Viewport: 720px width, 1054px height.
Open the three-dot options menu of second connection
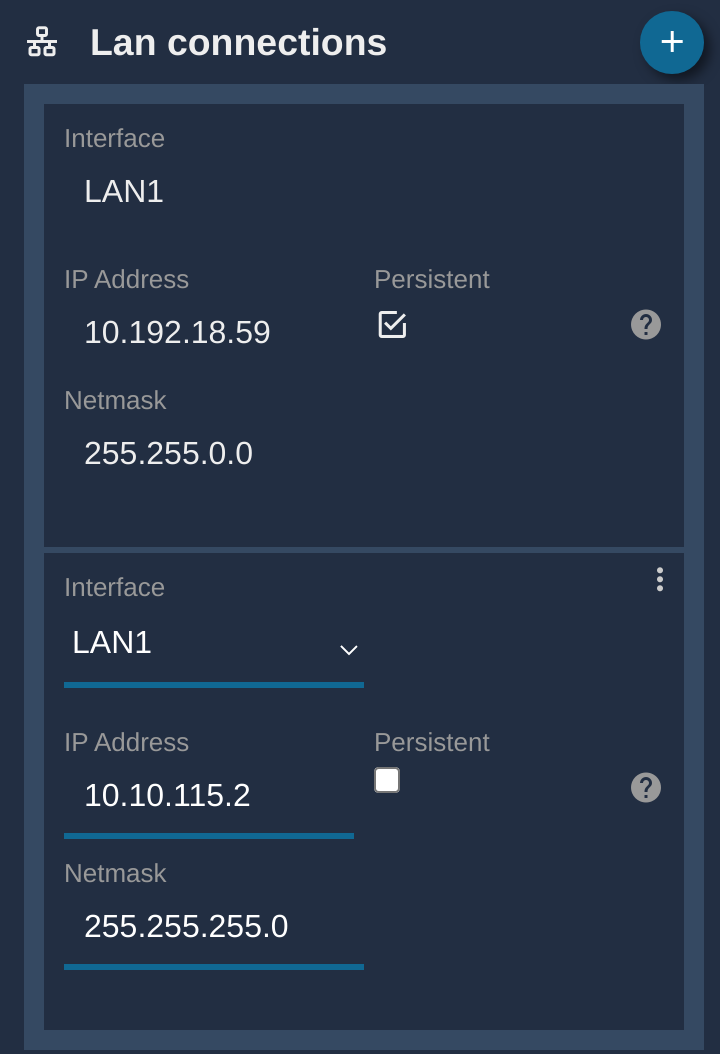click(x=659, y=579)
